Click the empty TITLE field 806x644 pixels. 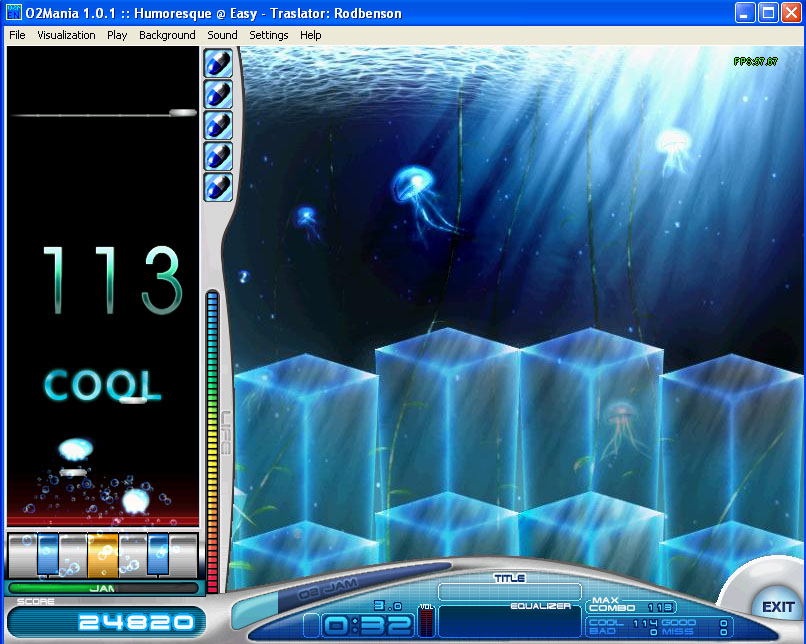[x=509, y=592]
